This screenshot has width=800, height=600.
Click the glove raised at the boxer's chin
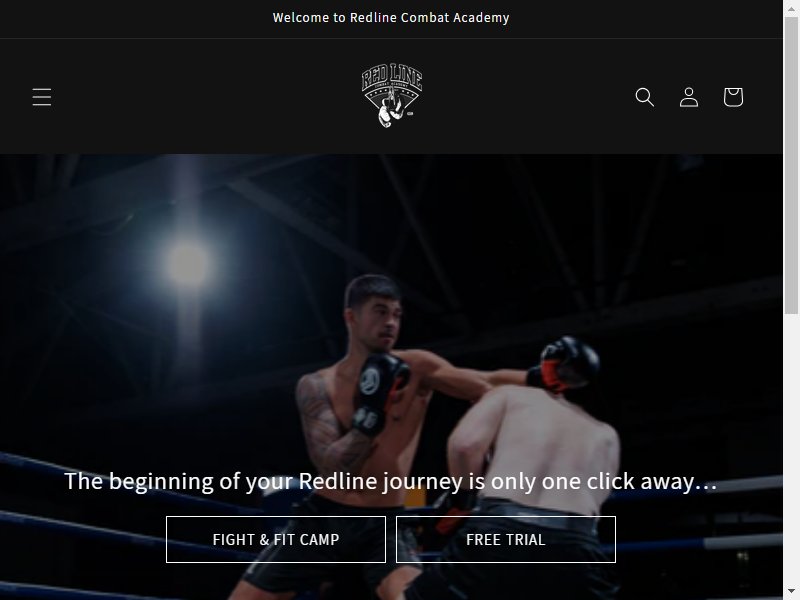click(380, 394)
